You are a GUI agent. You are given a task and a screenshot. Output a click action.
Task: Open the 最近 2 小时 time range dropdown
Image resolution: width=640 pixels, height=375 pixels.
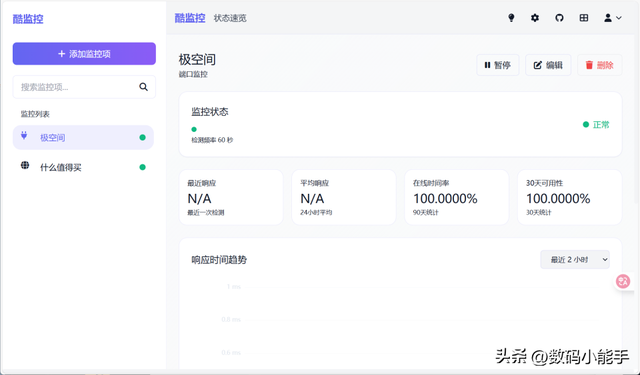click(575, 260)
